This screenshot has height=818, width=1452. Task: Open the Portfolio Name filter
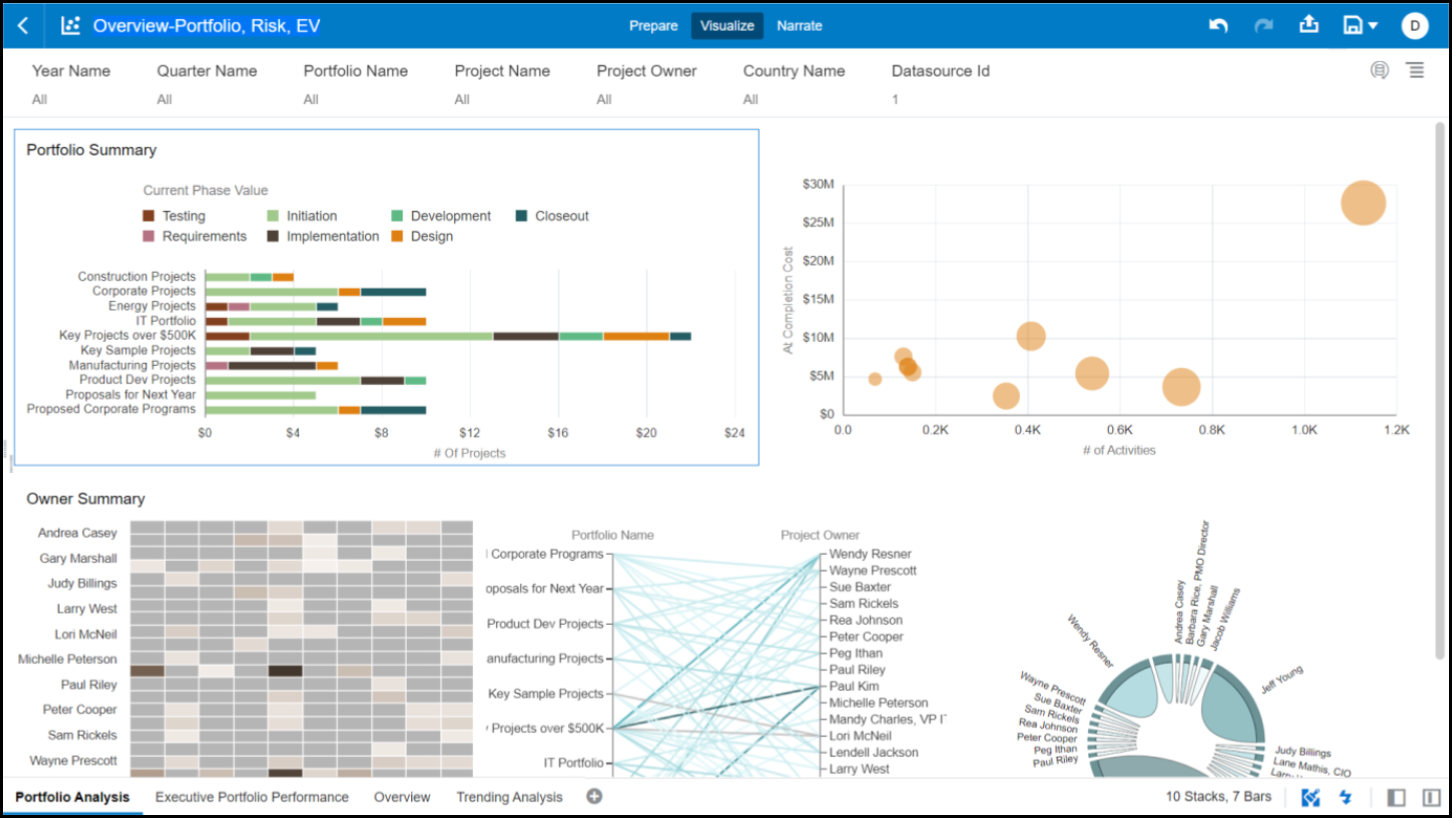(356, 84)
